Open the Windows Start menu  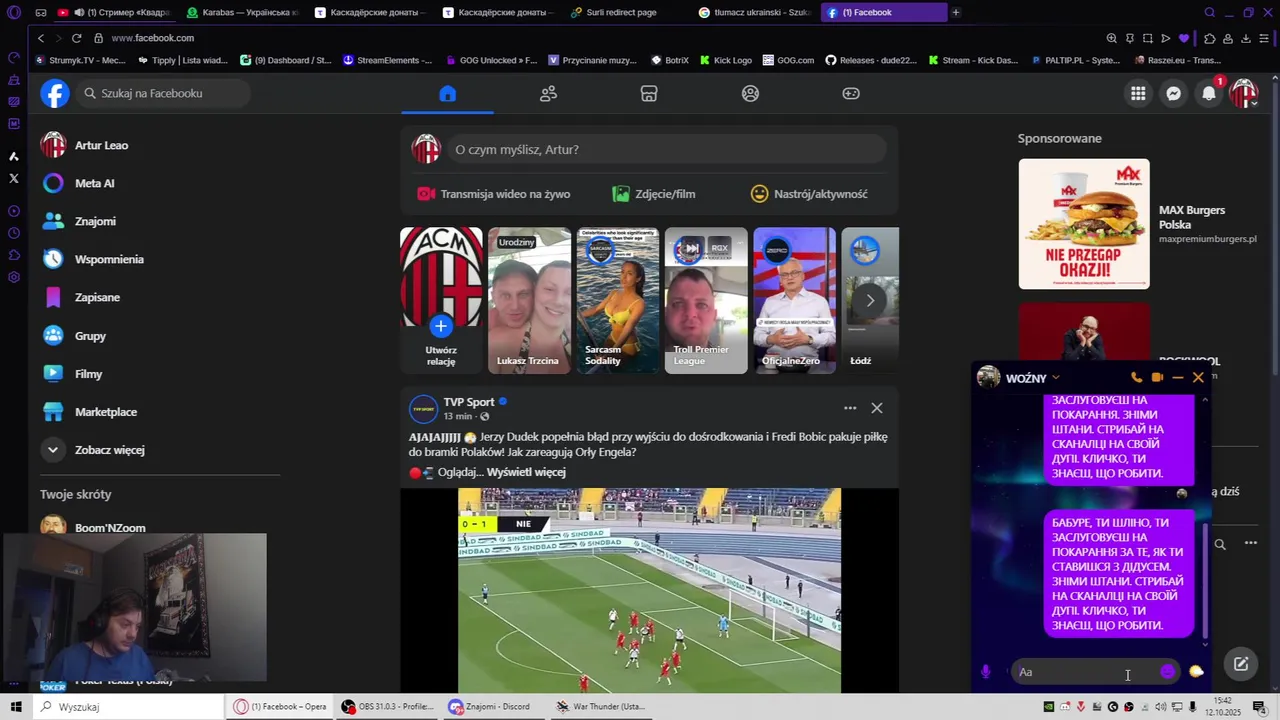(16, 707)
